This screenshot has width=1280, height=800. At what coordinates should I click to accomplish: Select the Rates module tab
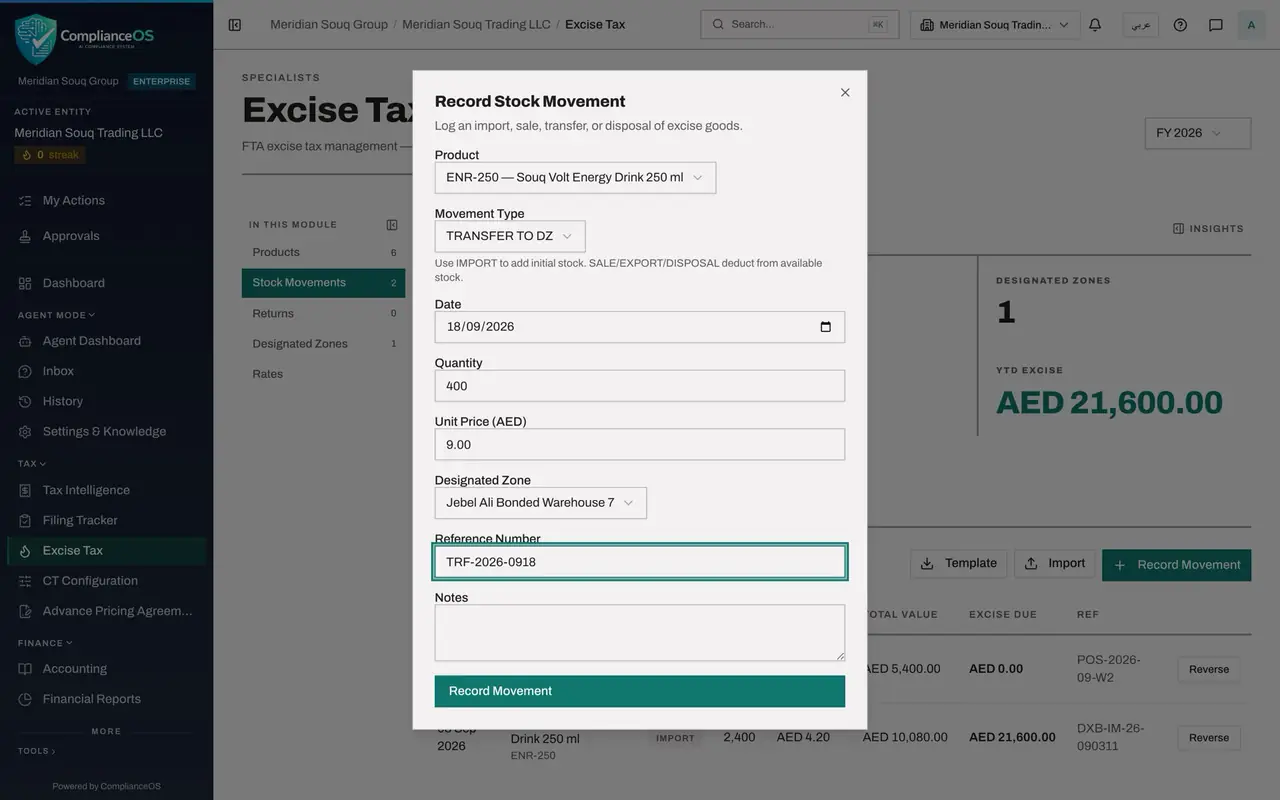(x=323, y=374)
